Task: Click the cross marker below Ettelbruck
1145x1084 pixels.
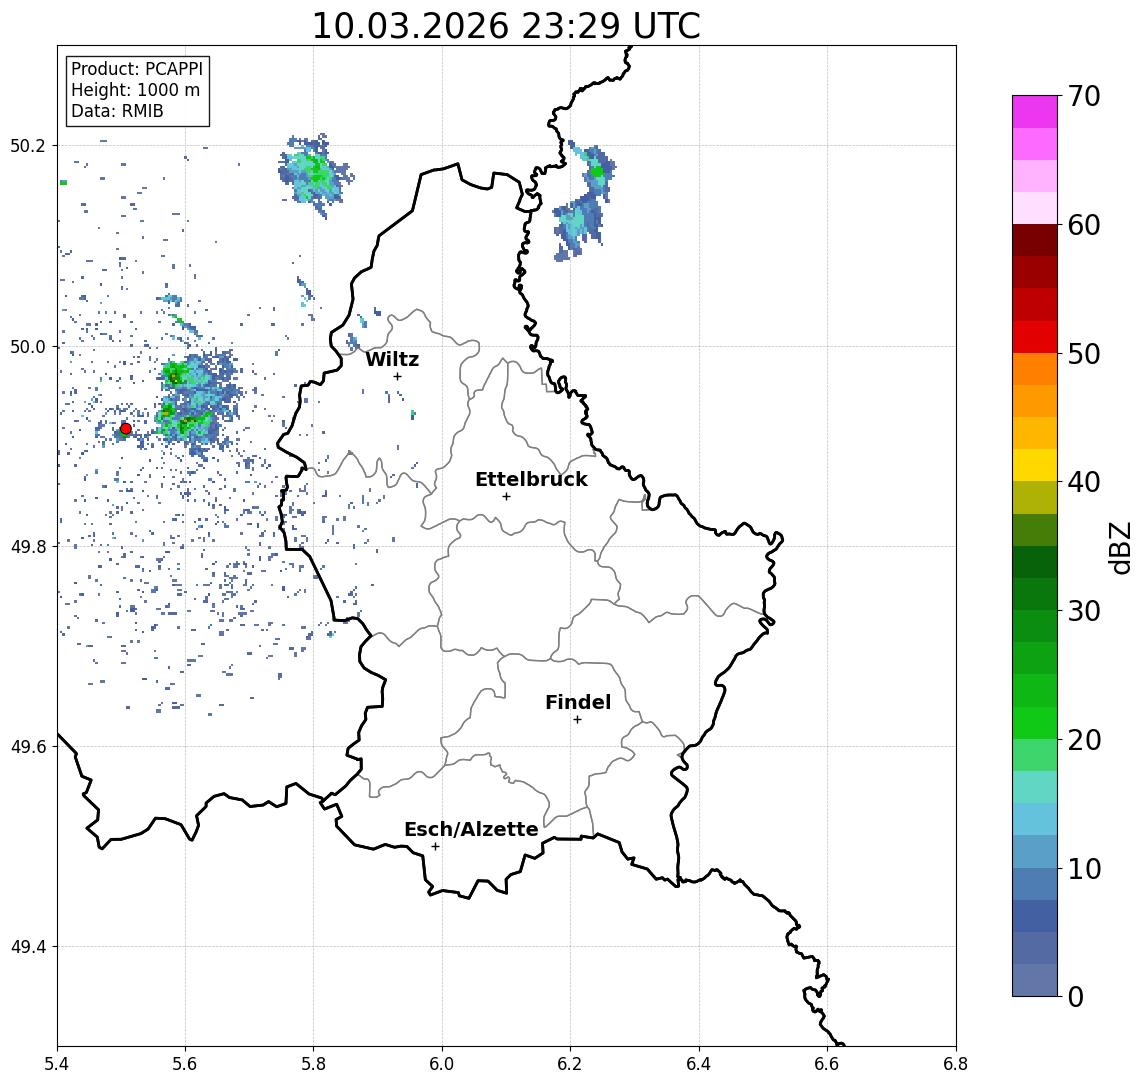Action: click(x=506, y=497)
